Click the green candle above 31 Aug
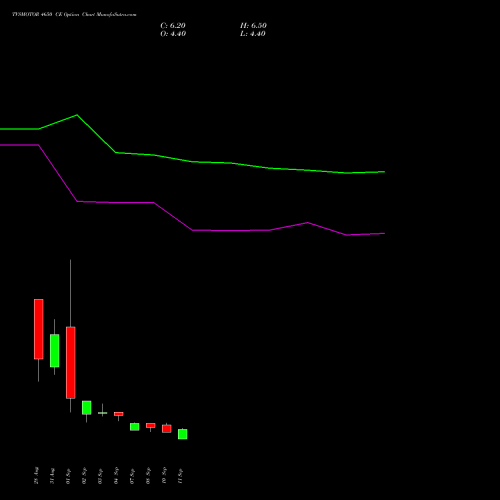Image resolution: width=500 pixels, height=500 pixels. coord(55,351)
